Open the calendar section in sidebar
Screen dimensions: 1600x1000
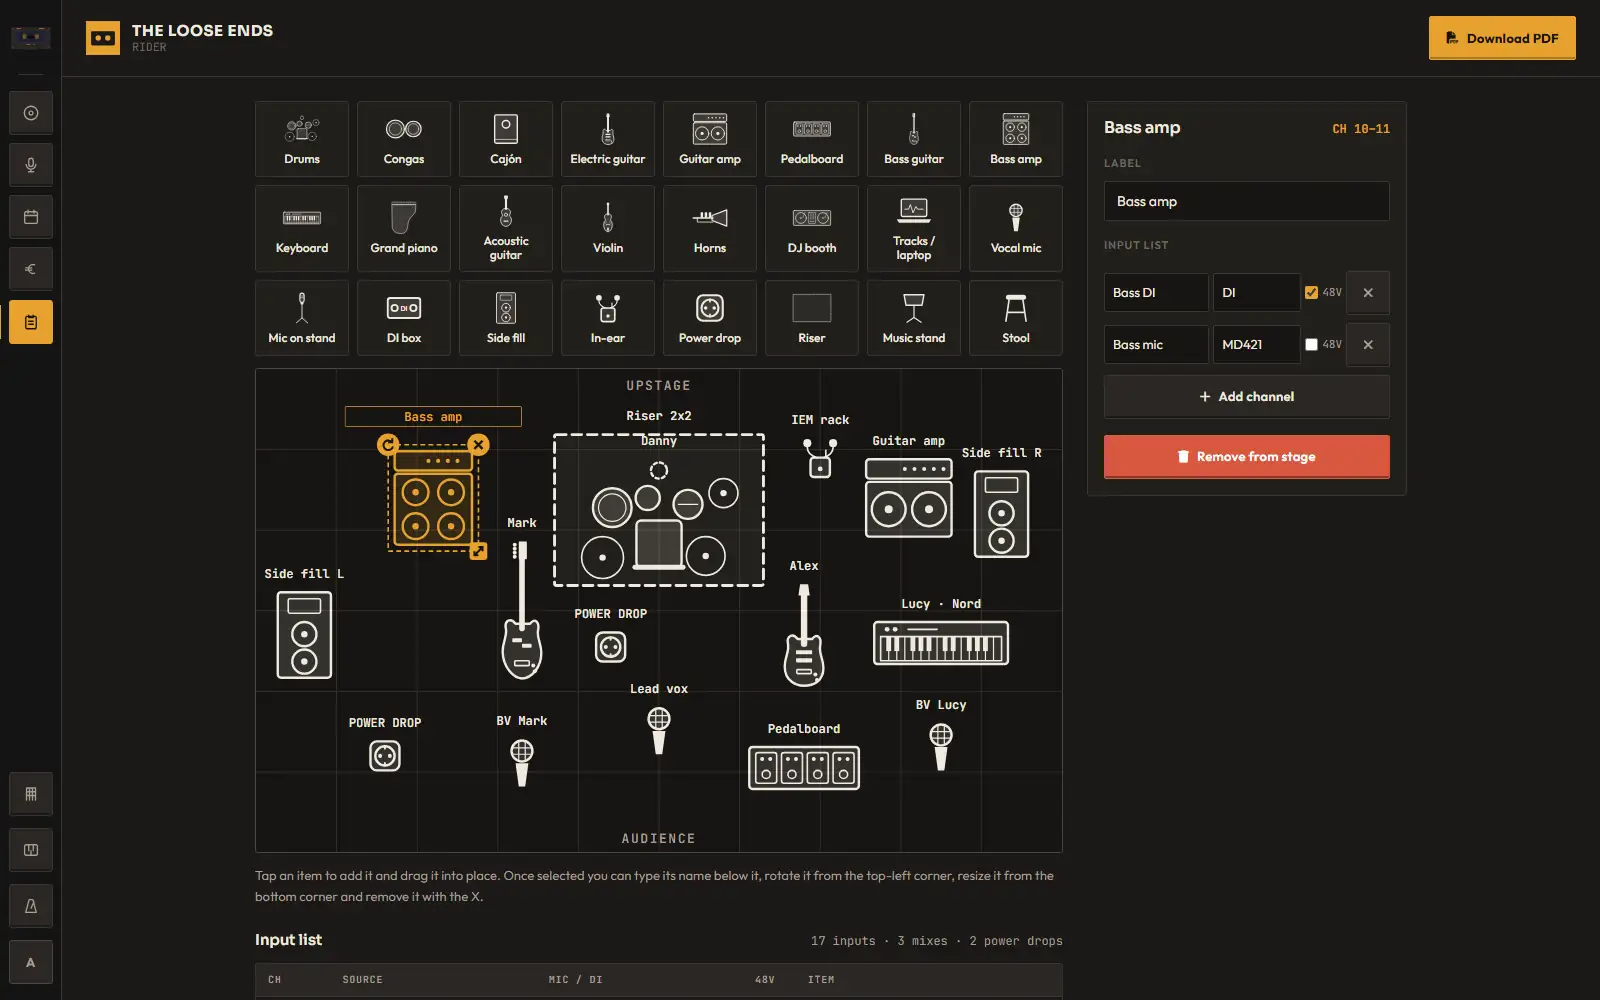tap(31, 217)
